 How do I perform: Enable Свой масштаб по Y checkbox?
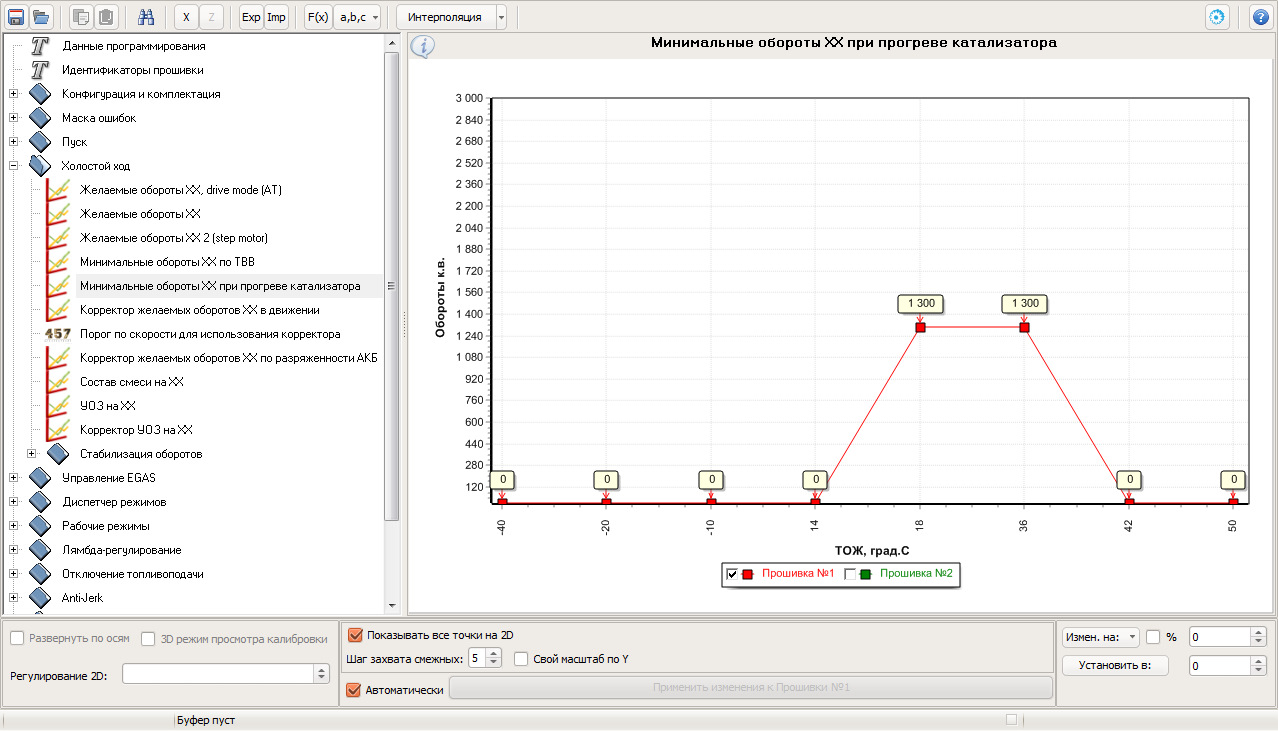[521, 659]
